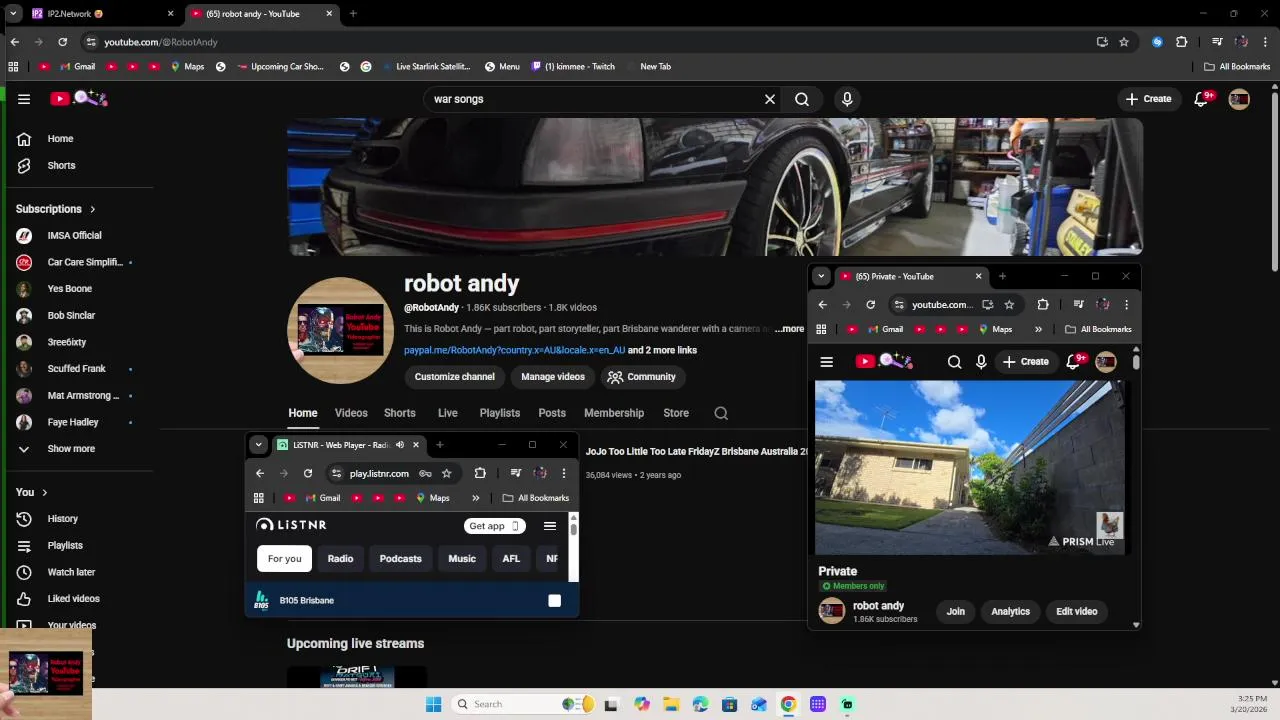Open the channel Community button
This screenshot has height=720, width=1280.
(x=641, y=377)
